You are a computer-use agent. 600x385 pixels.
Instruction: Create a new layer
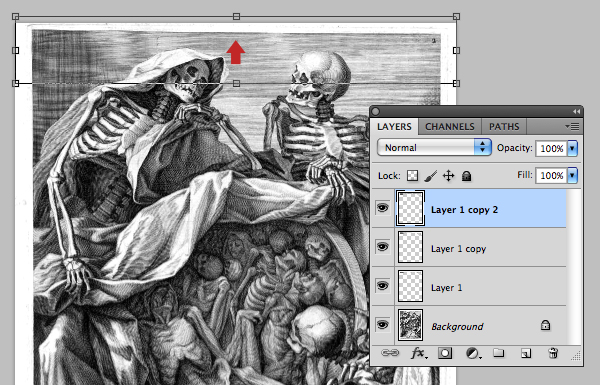(526, 353)
